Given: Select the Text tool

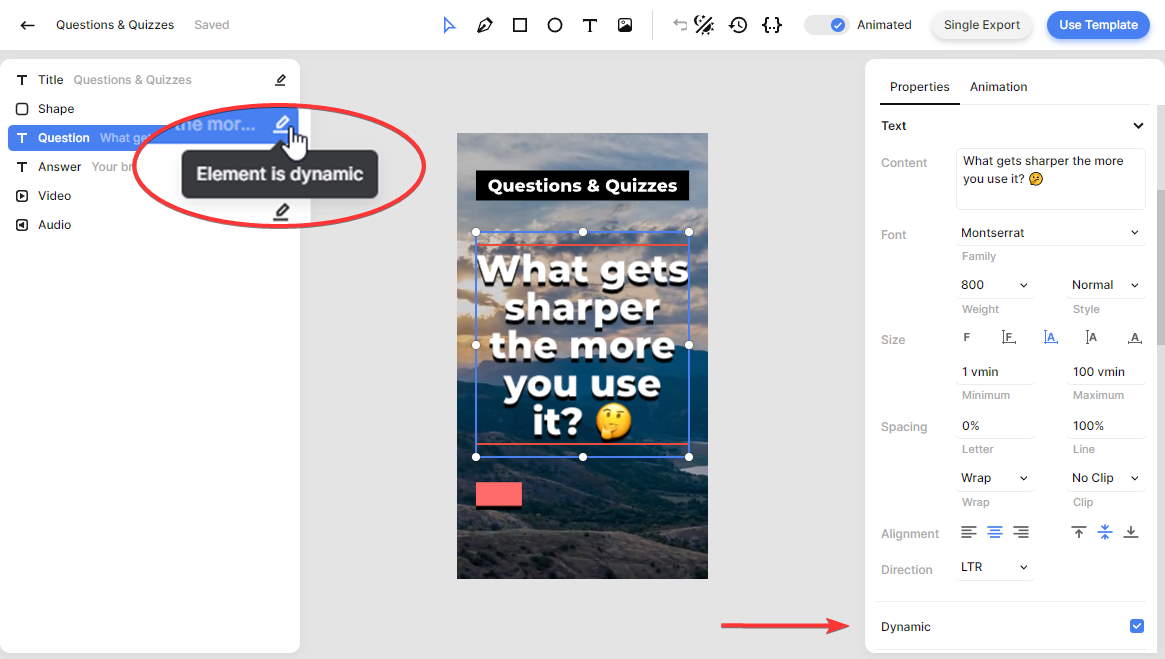Looking at the screenshot, I should click(x=590, y=25).
